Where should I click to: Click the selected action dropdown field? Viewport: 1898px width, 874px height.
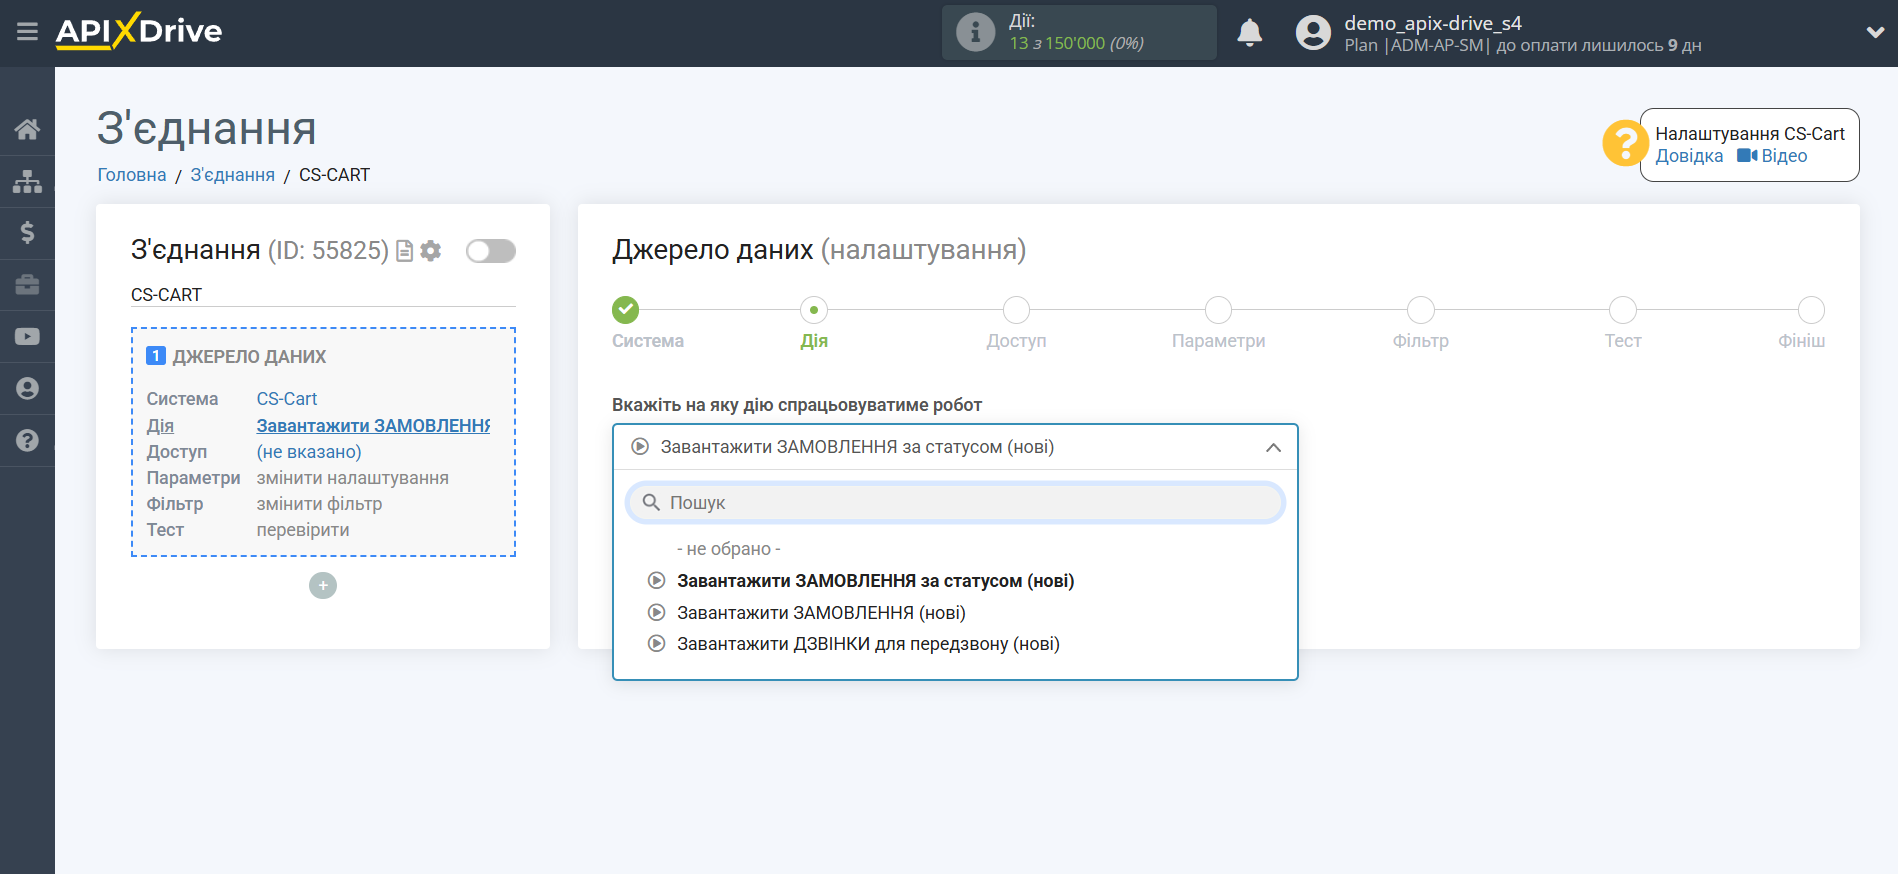(x=955, y=447)
